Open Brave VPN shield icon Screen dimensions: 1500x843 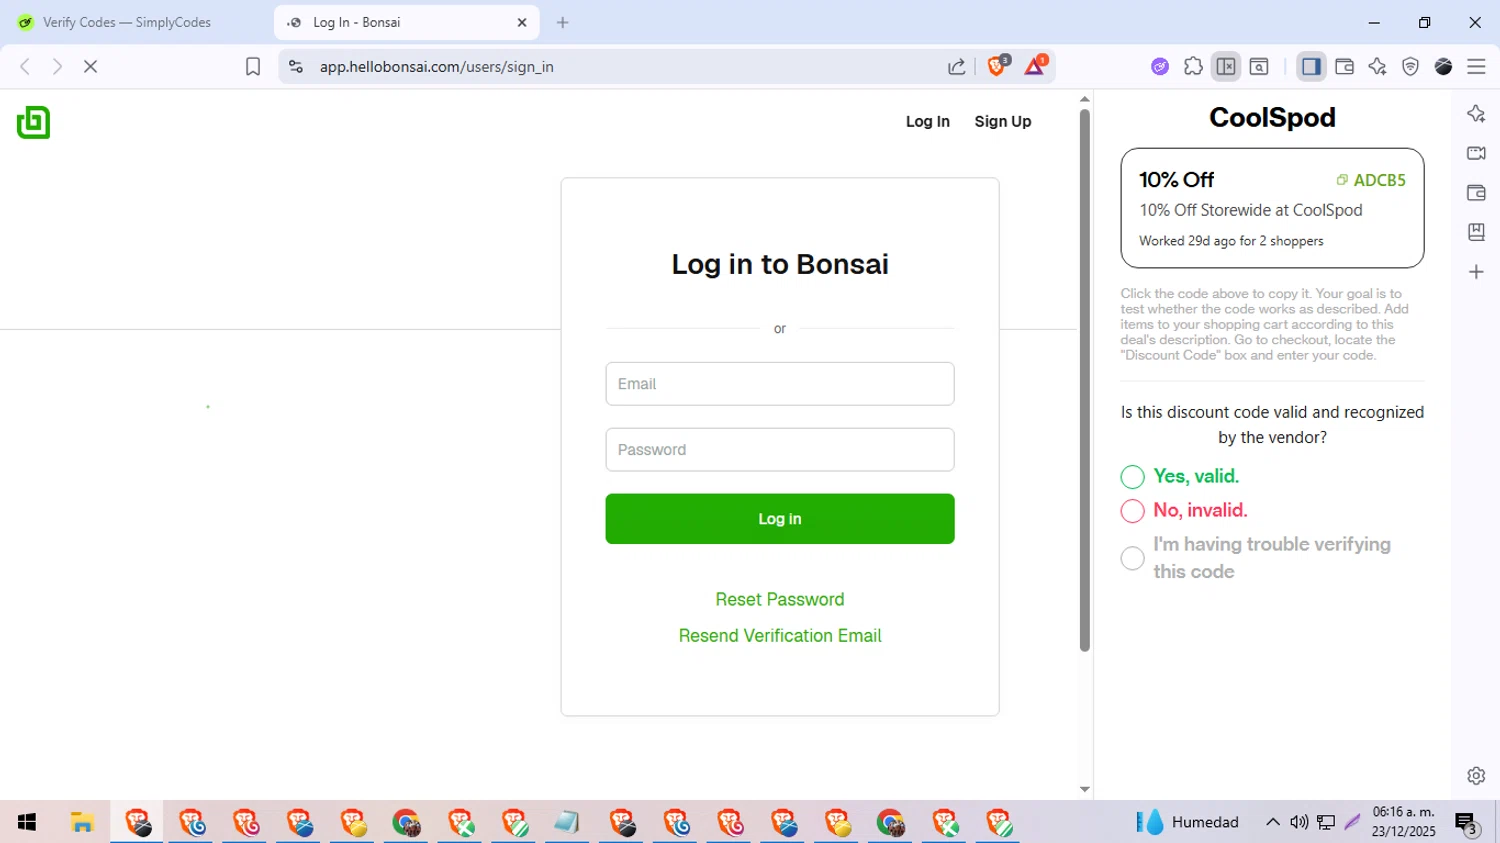1410,67
